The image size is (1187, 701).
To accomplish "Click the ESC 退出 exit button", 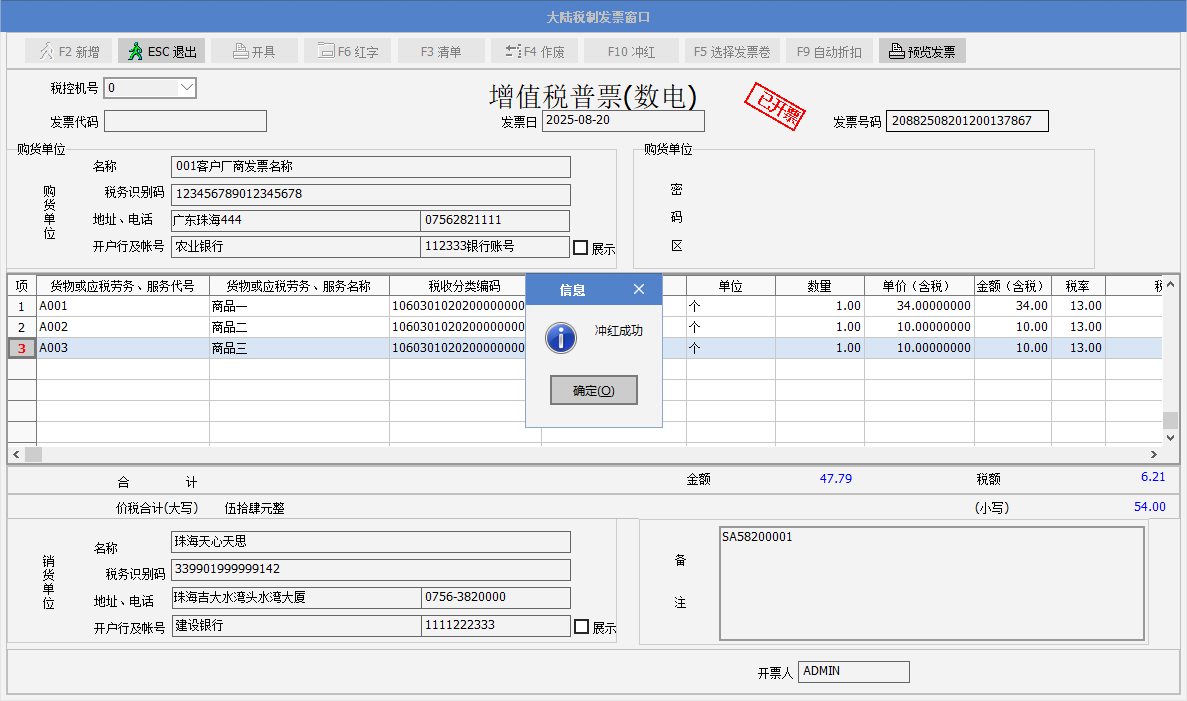I will (162, 51).
